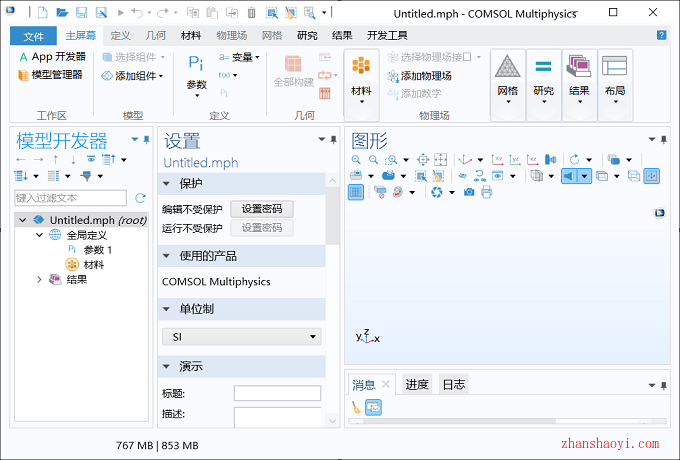Image resolution: width=680 pixels, height=460 pixels.
Task: Collapse the Untitled.mph root node
Action: 23,220
